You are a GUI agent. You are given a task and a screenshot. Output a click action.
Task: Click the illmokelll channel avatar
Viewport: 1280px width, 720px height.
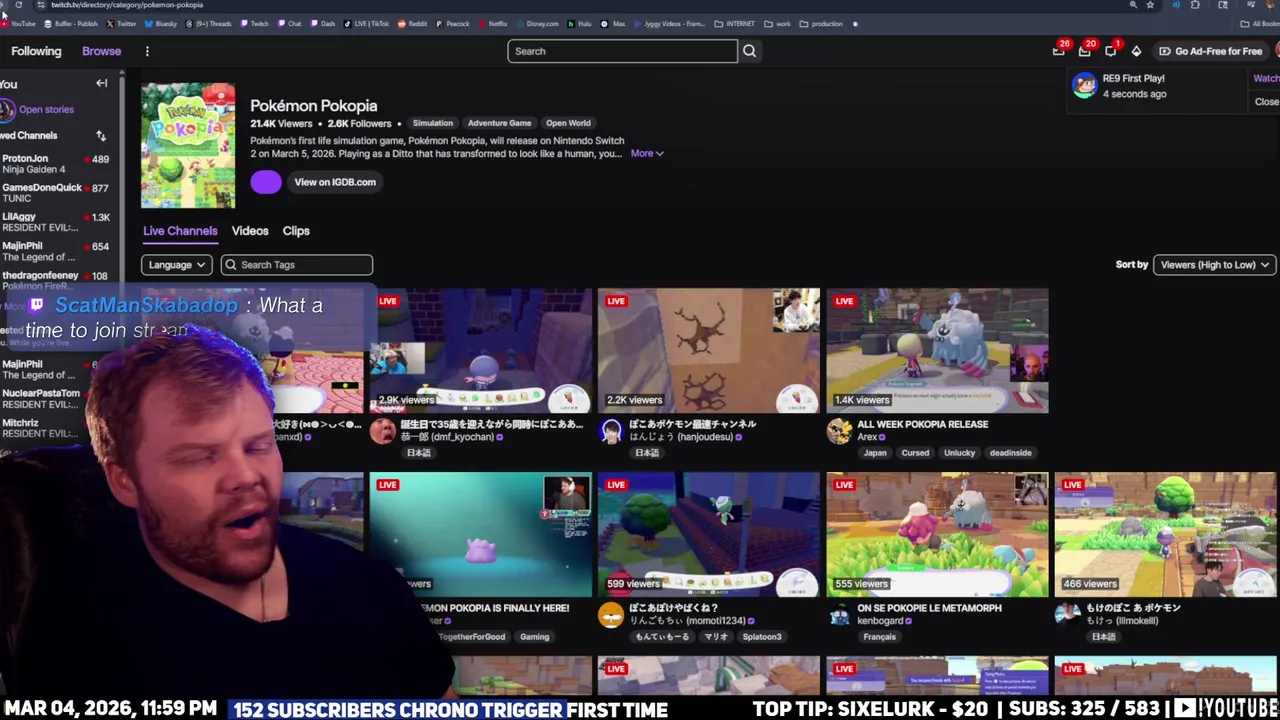pos(1067,615)
